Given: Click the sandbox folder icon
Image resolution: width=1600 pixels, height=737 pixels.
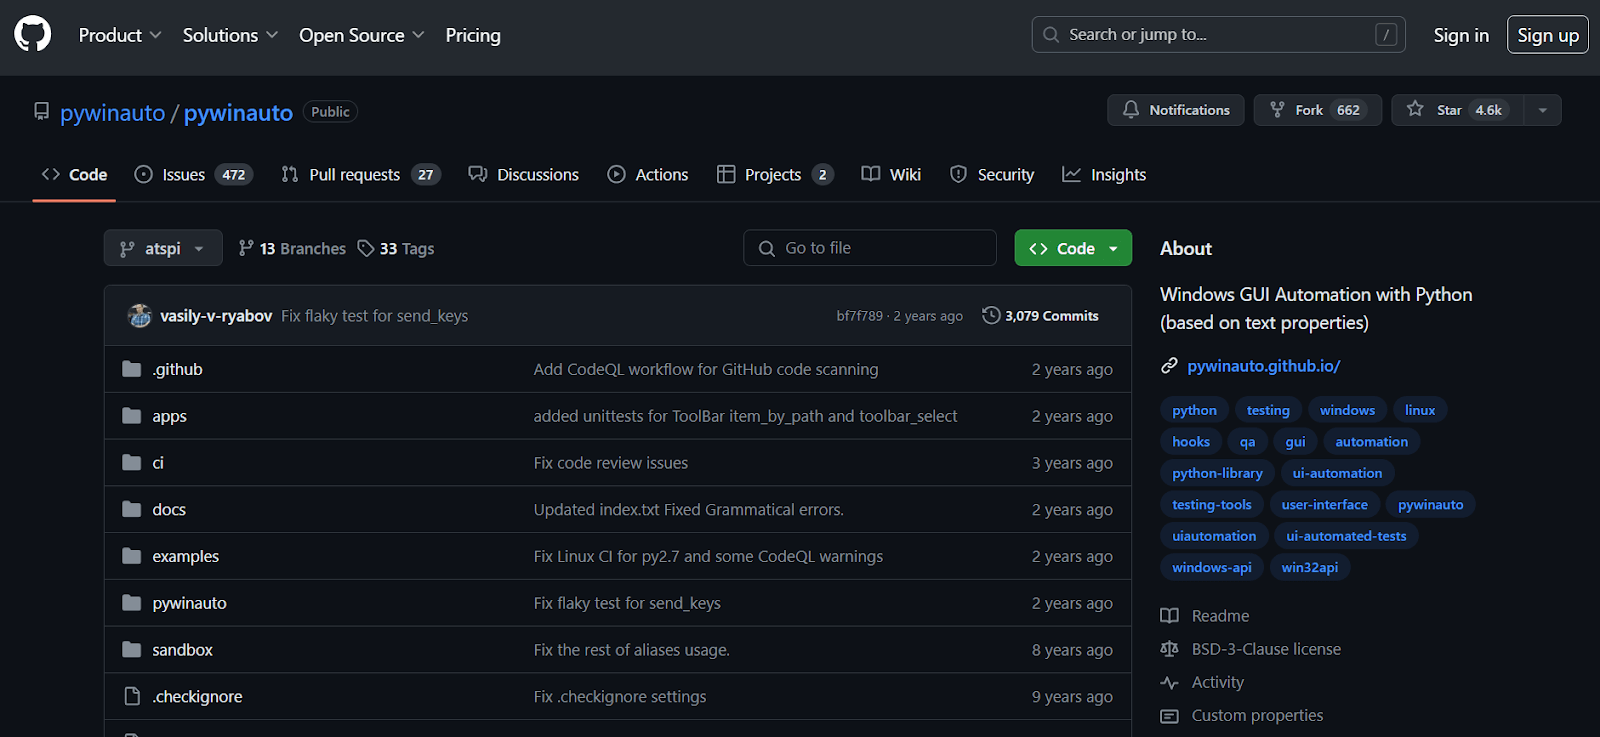Looking at the screenshot, I should pos(131,649).
